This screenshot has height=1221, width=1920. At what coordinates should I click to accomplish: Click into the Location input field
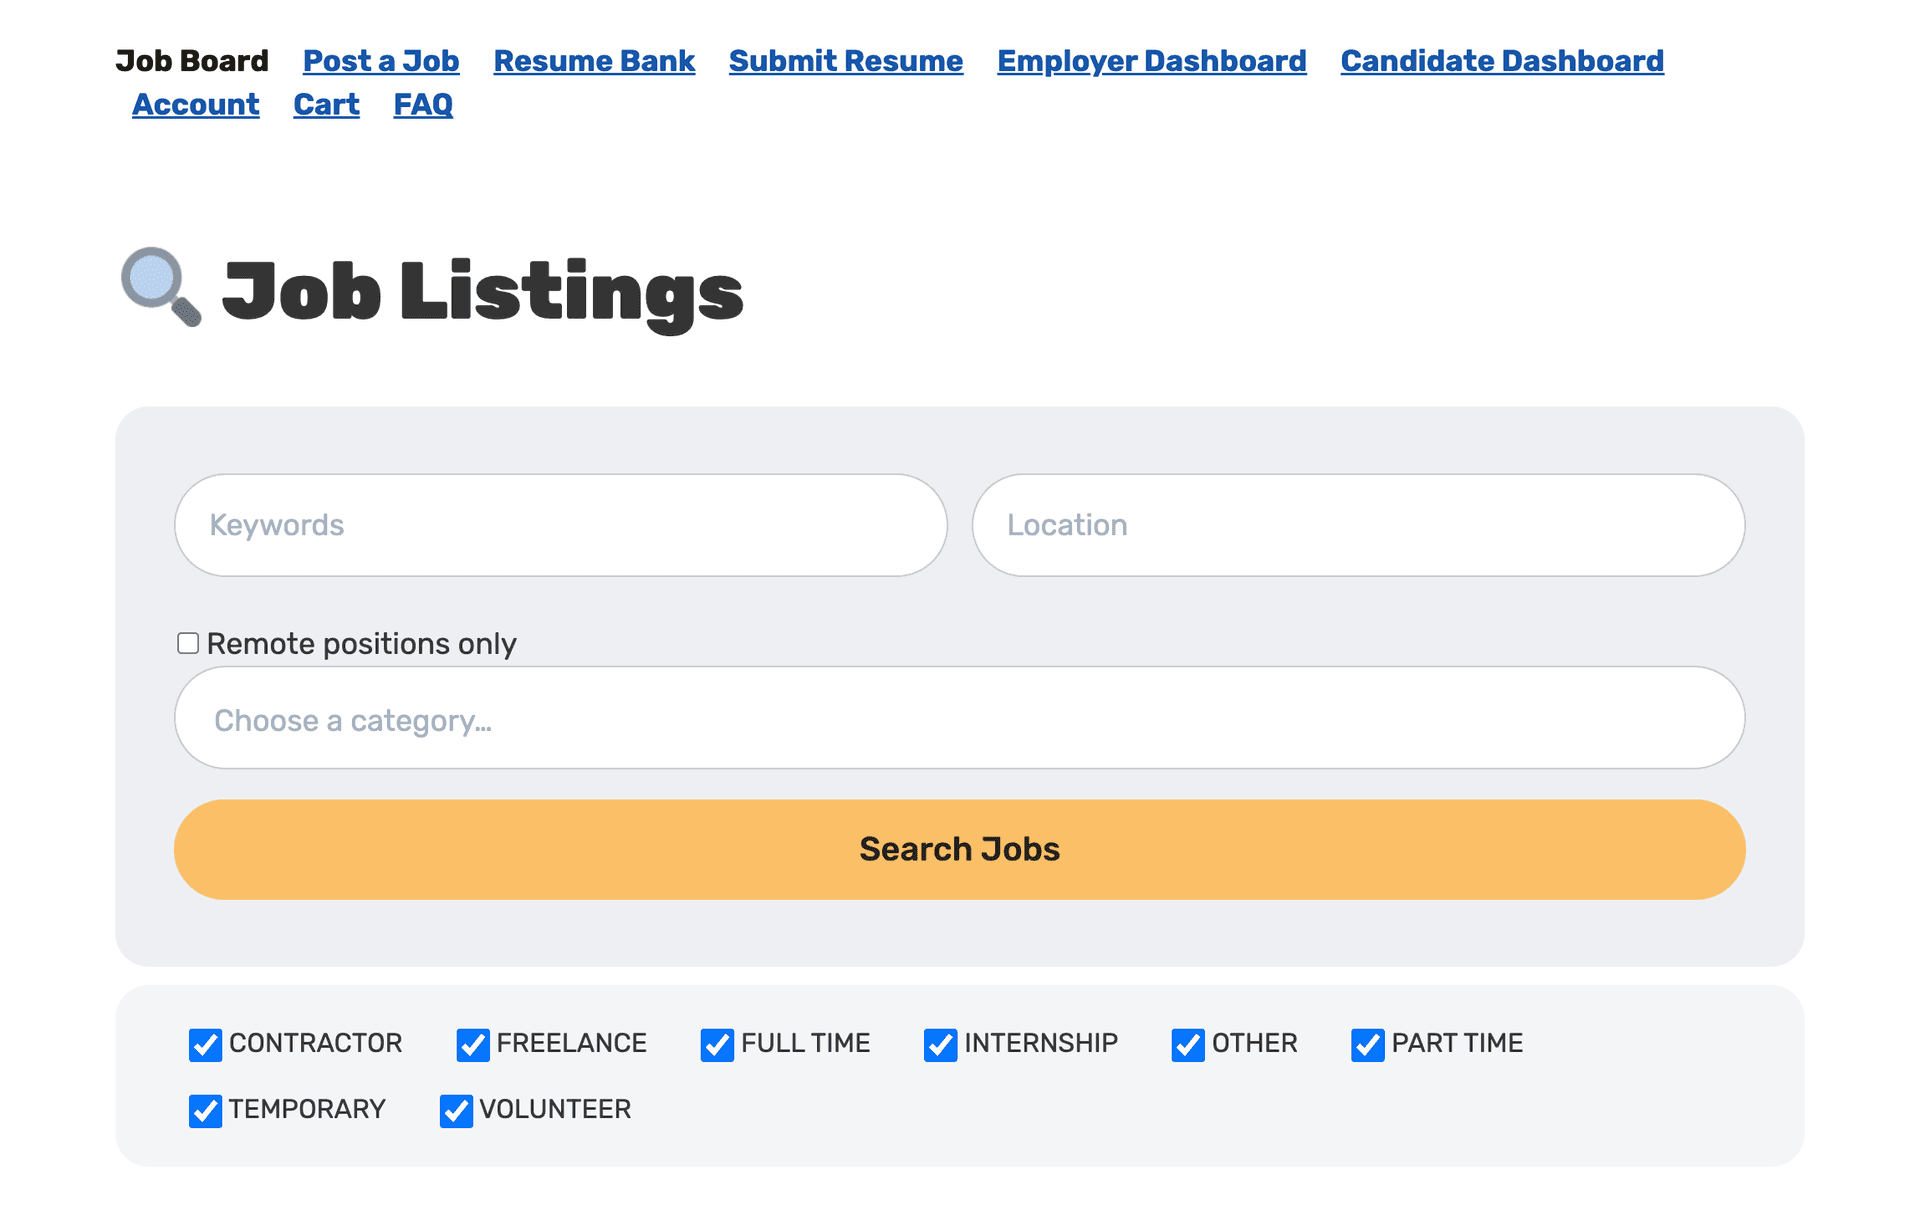coord(1358,525)
